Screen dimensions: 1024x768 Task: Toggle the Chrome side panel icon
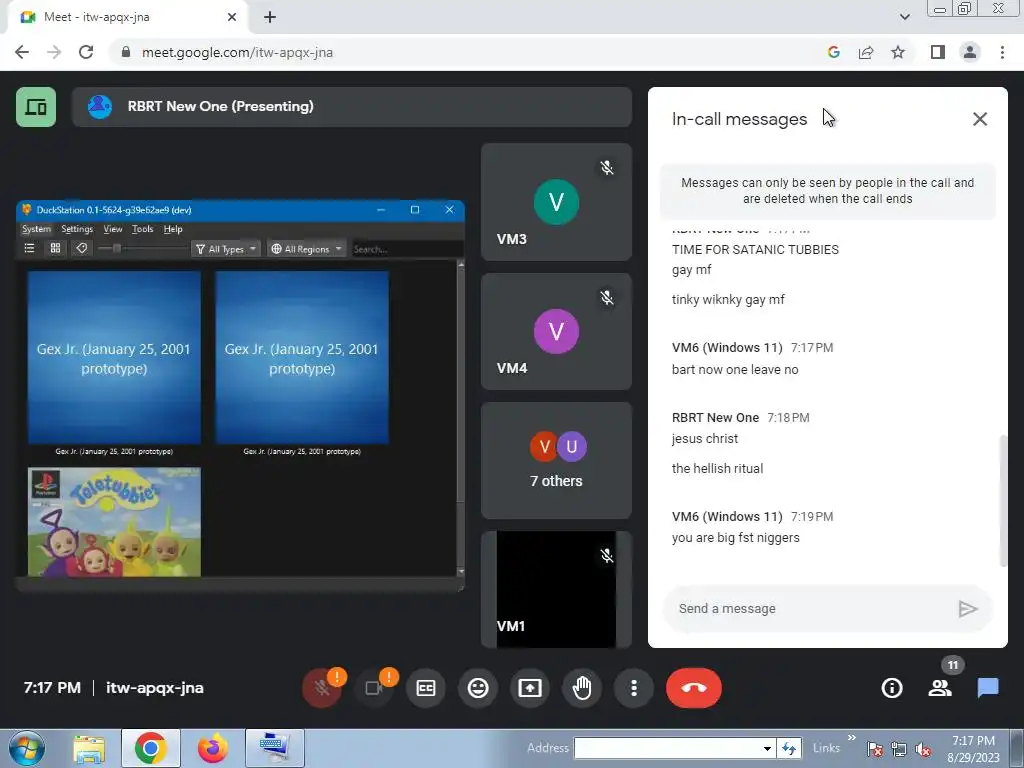click(938, 52)
